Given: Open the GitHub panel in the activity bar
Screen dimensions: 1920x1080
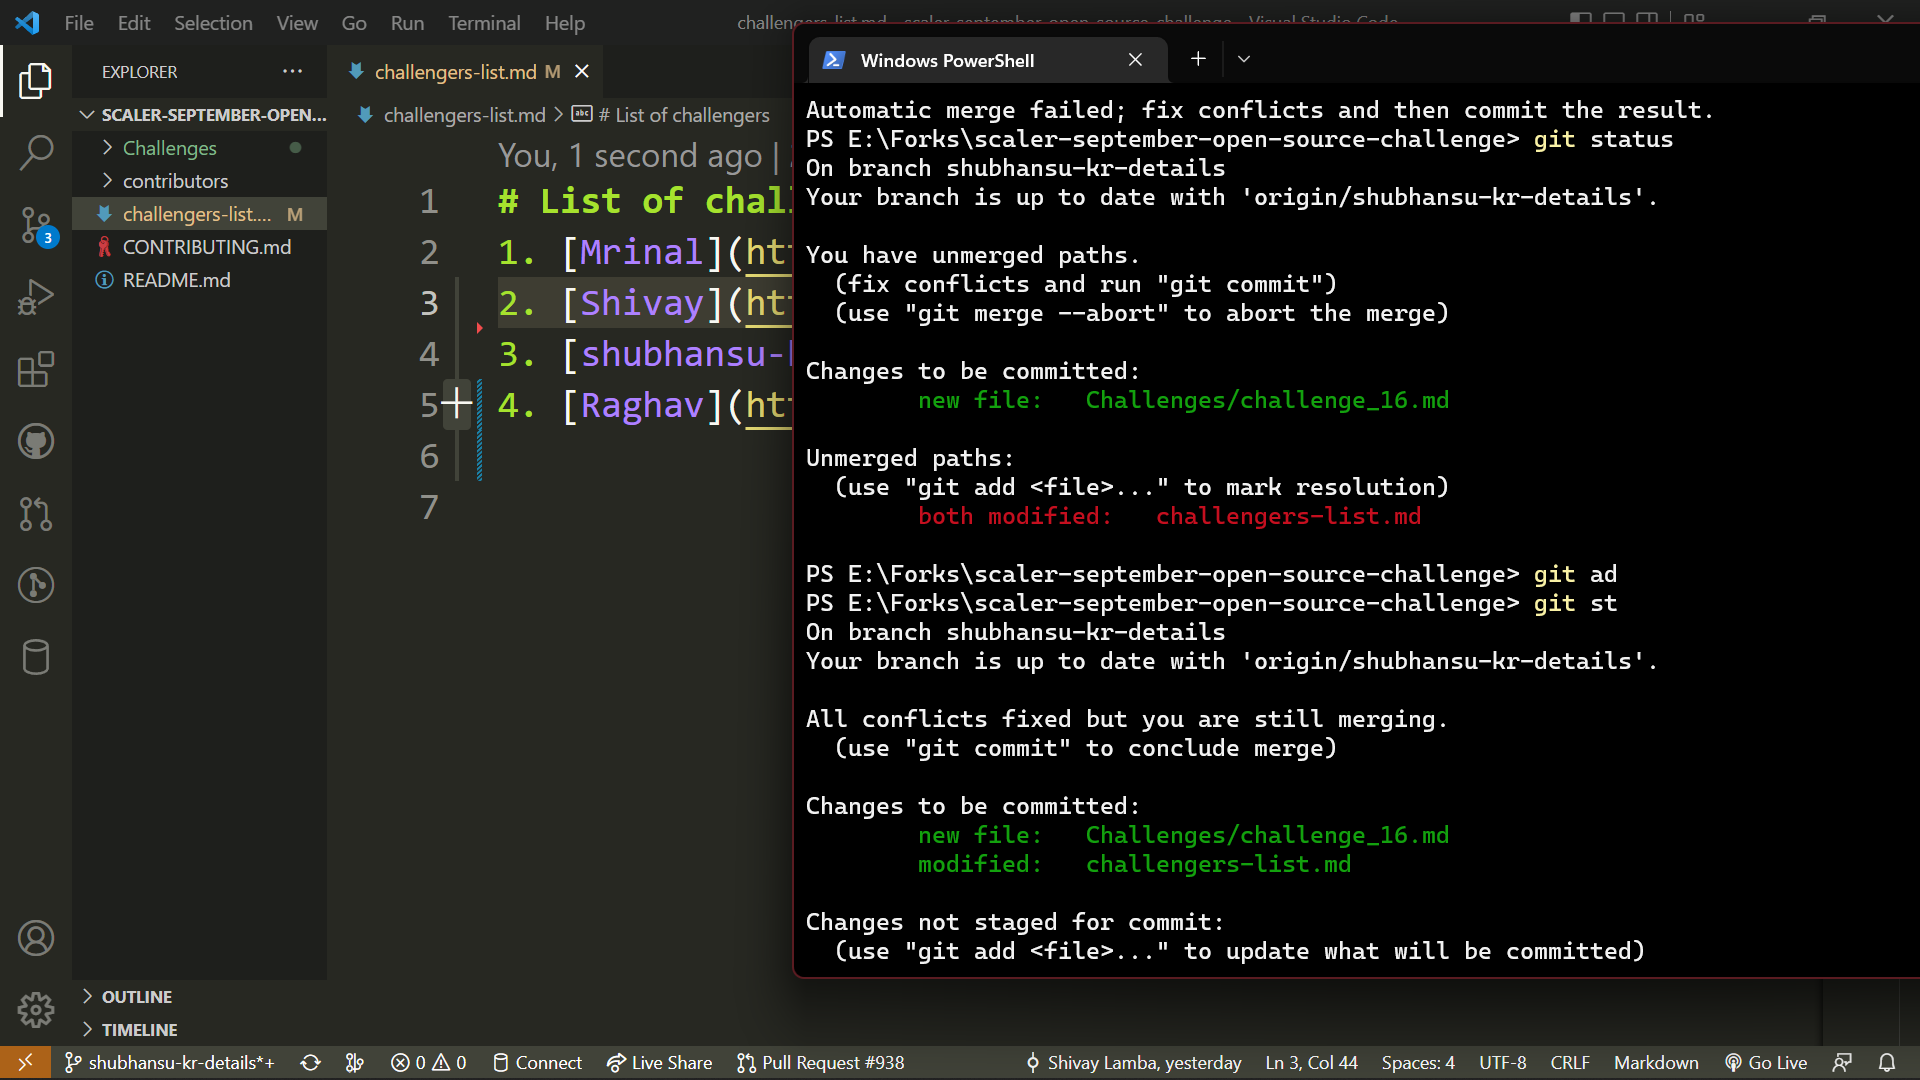Looking at the screenshot, I should point(37,441).
